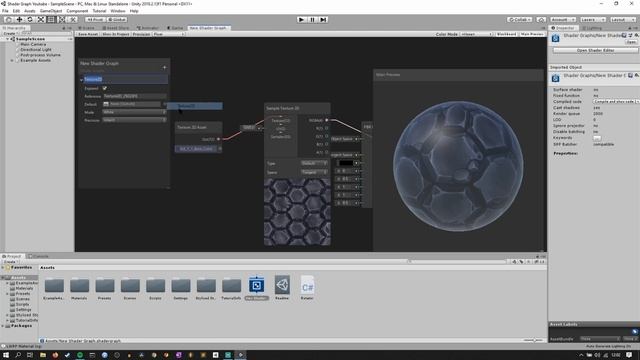This screenshot has width=640, height=360.
Task: Select the New Shader Graph asset icon
Action: (256, 285)
